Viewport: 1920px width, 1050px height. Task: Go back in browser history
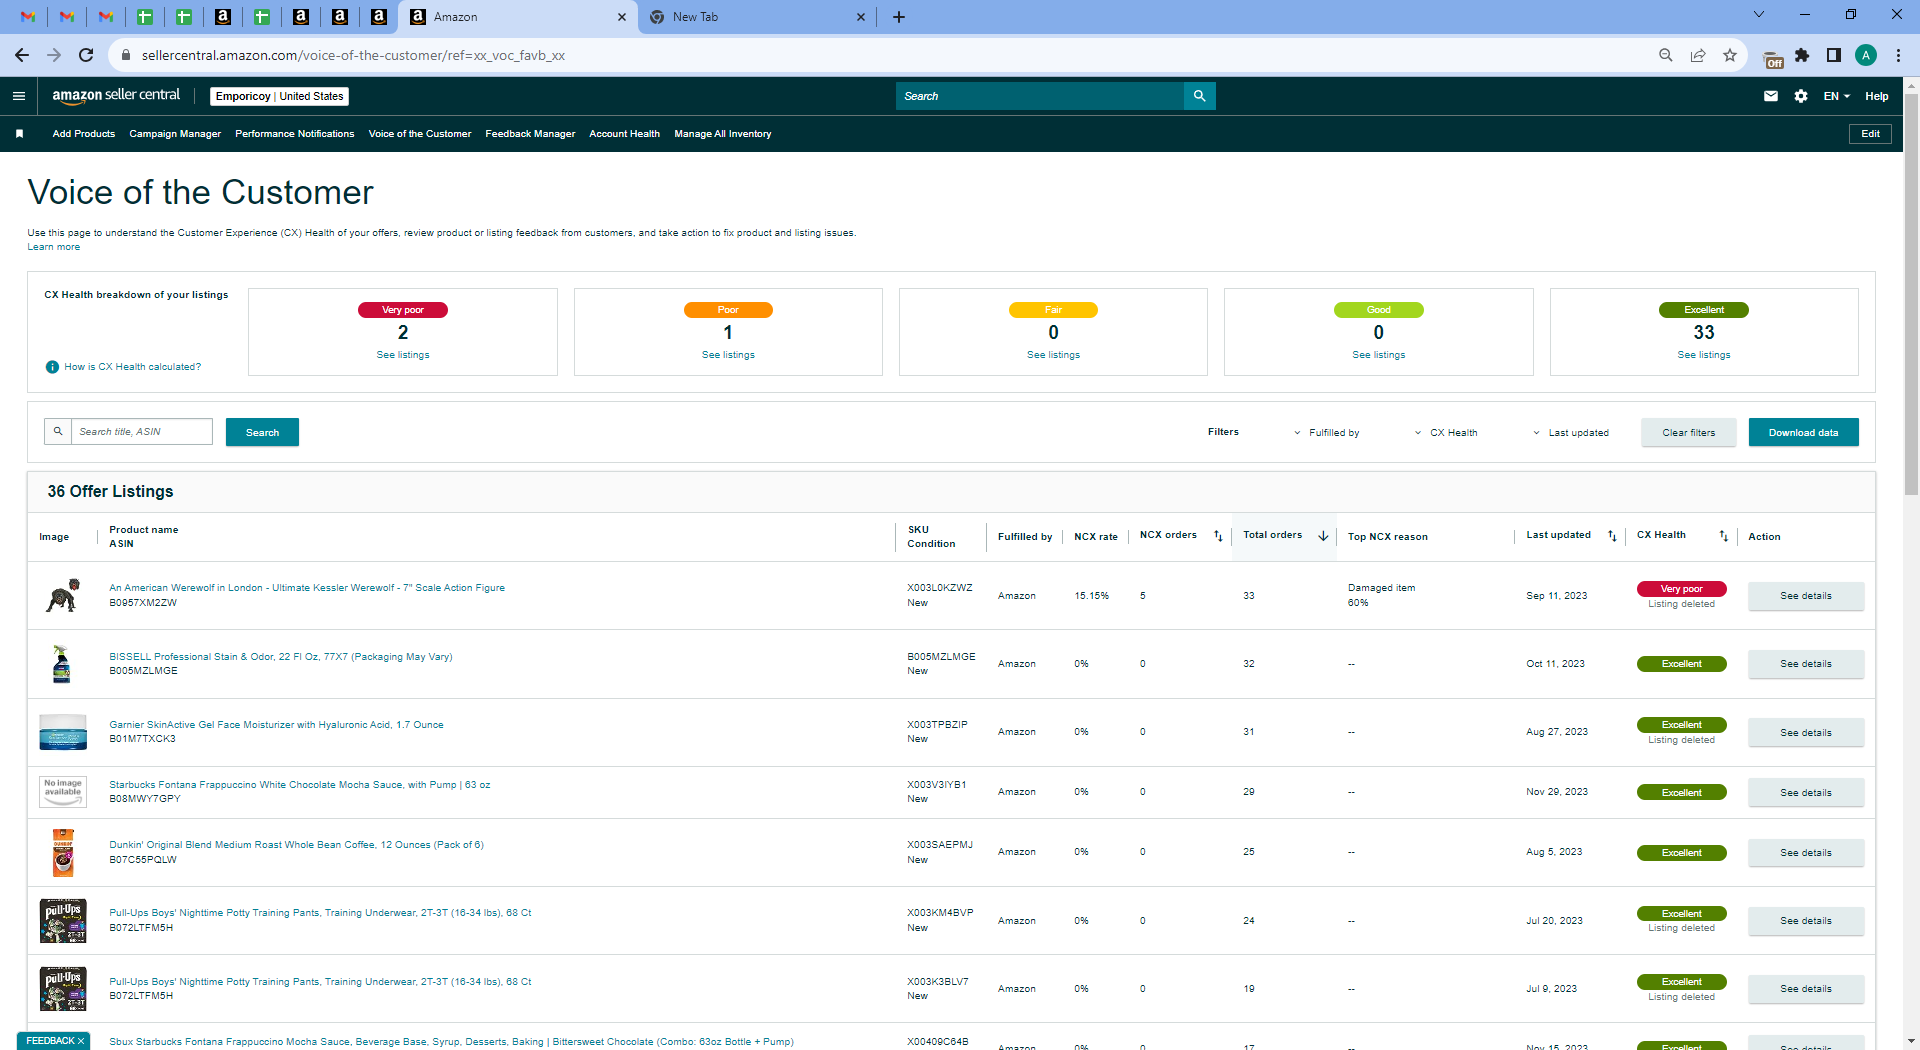point(22,55)
